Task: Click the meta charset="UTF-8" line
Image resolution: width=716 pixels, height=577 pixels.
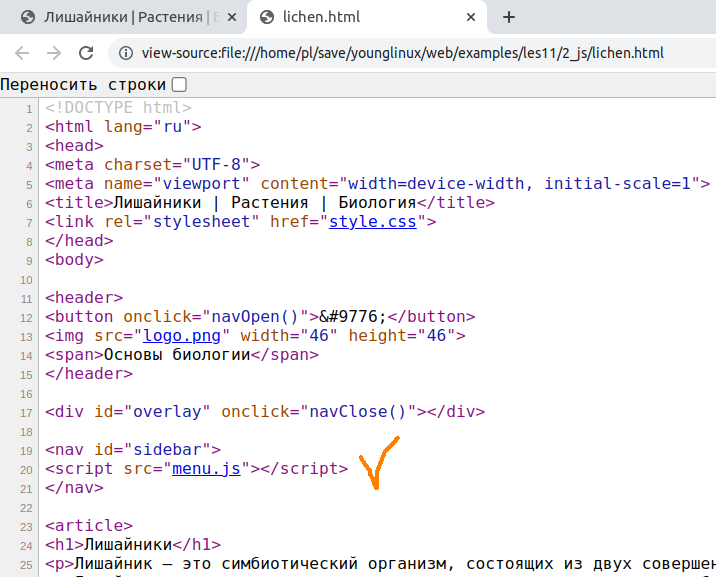Action: tap(153, 165)
